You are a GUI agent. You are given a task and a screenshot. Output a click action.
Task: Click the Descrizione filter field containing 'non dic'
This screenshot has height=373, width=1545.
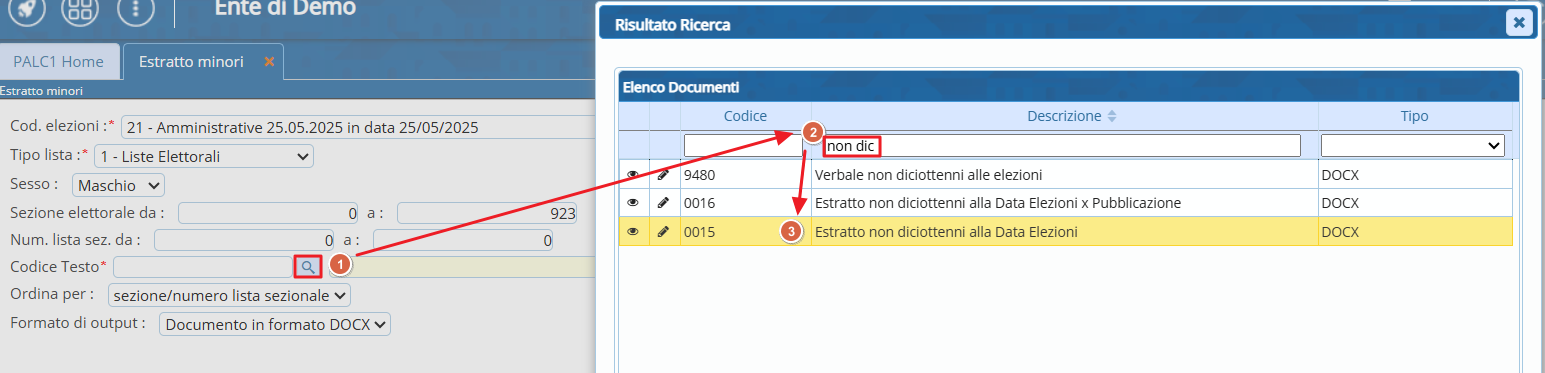pyautogui.click(x=1062, y=146)
